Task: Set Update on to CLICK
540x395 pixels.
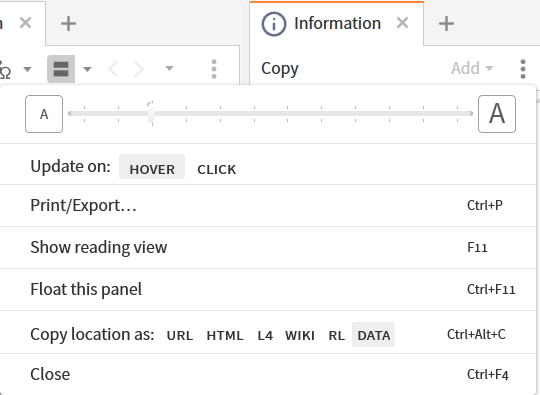Action: pyautogui.click(x=217, y=169)
